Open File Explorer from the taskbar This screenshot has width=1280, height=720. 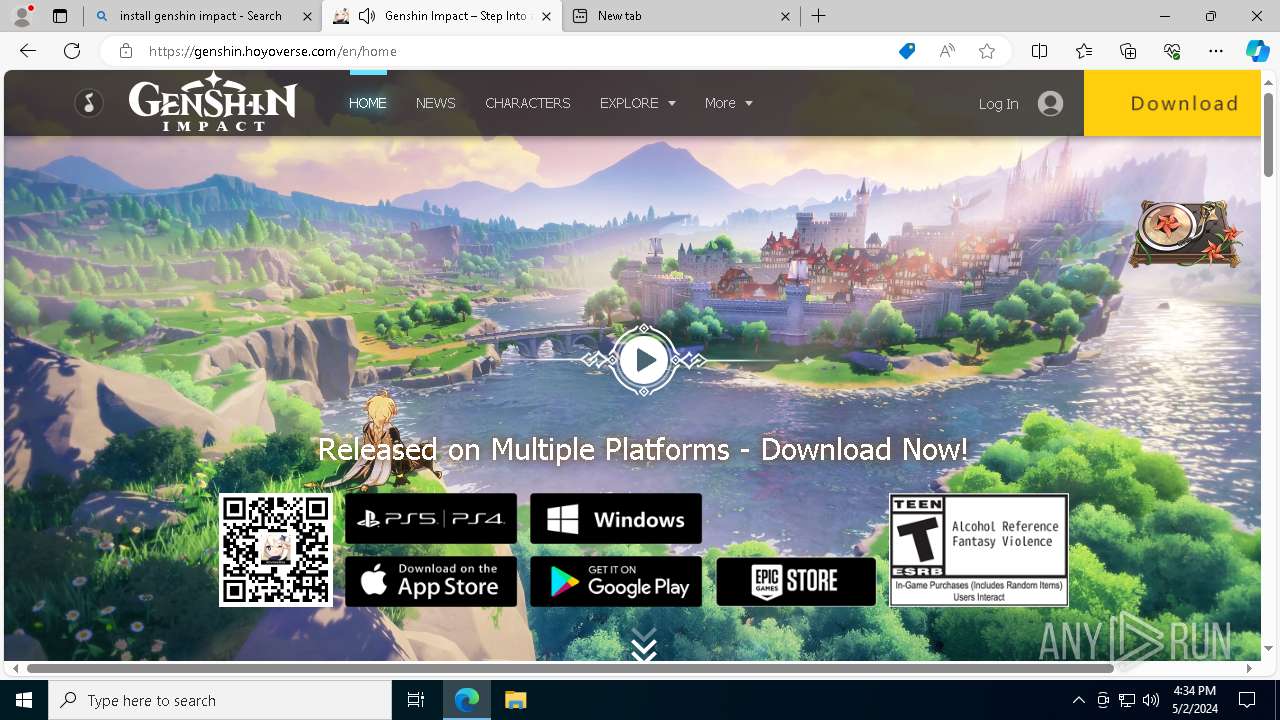(x=515, y=700)
